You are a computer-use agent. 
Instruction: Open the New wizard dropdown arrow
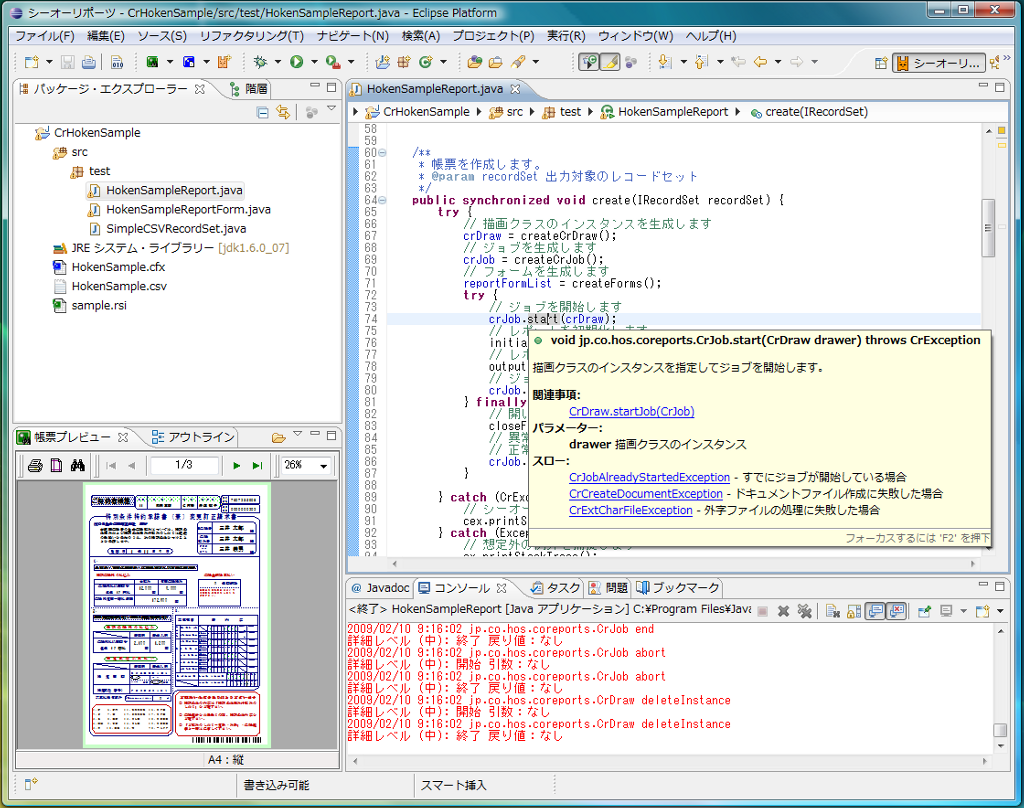click(x=49, y=62)
